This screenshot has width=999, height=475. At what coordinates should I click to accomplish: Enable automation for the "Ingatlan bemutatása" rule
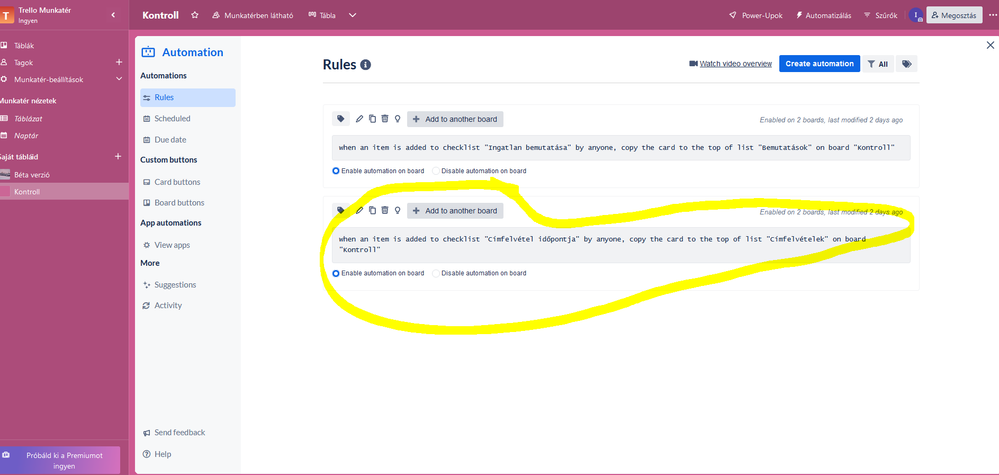pos(336,171)
